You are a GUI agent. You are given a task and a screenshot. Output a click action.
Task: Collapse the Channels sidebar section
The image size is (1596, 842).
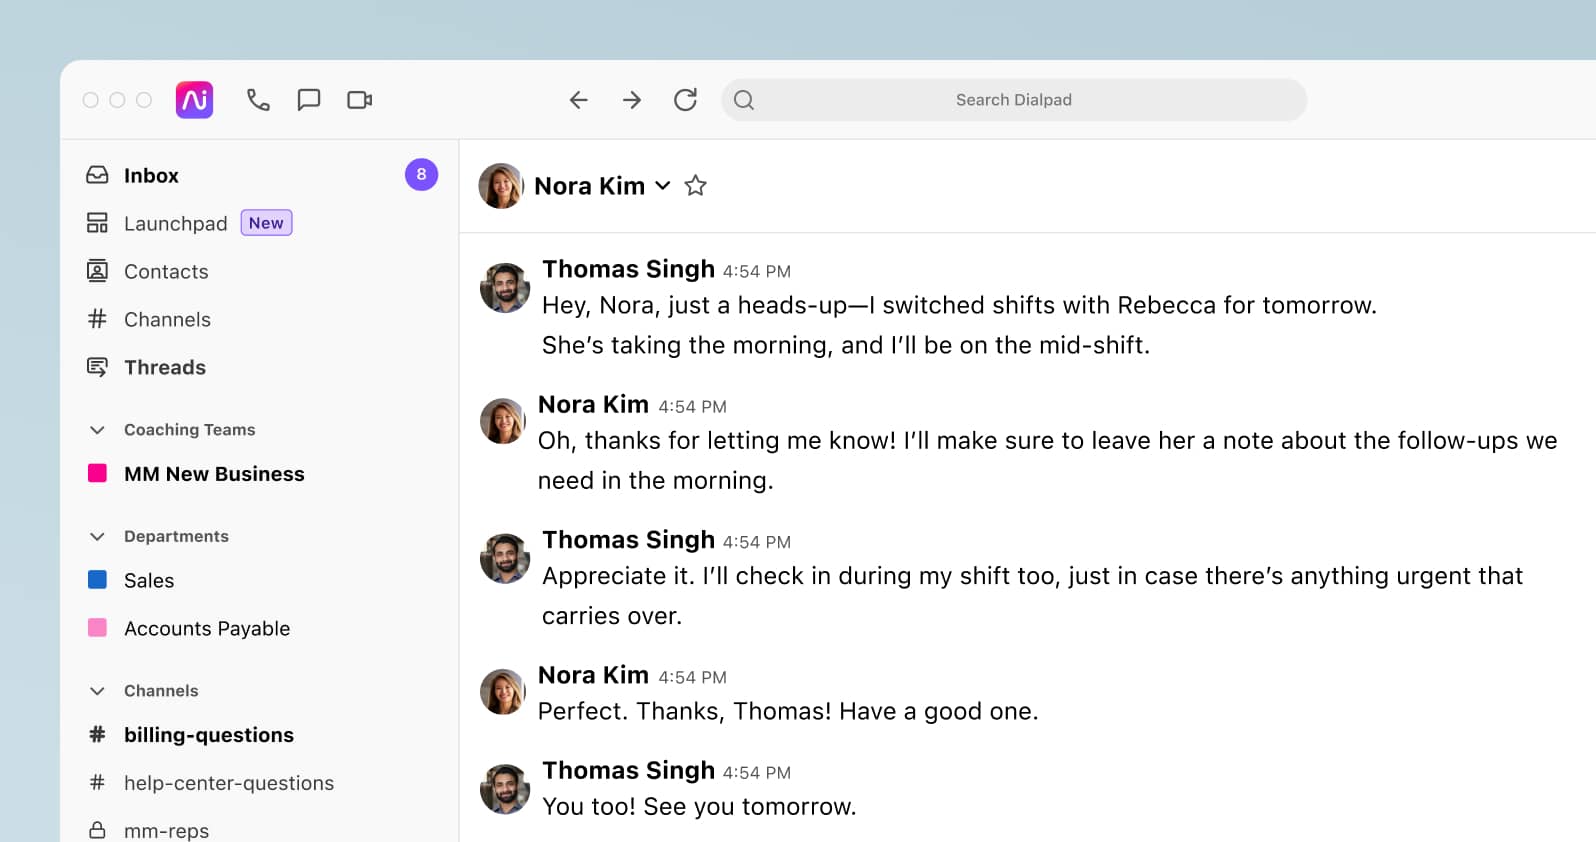[x=97, y=691]
